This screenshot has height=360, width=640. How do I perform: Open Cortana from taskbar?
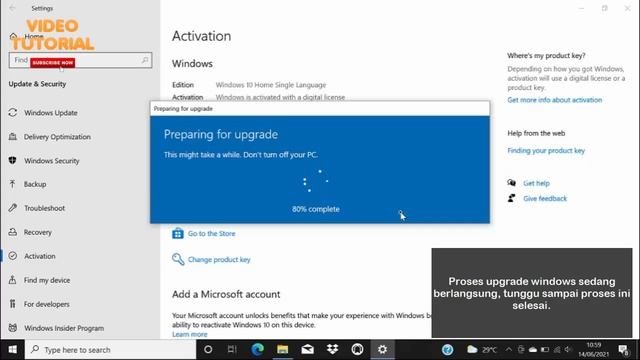(x=208, y=350)
